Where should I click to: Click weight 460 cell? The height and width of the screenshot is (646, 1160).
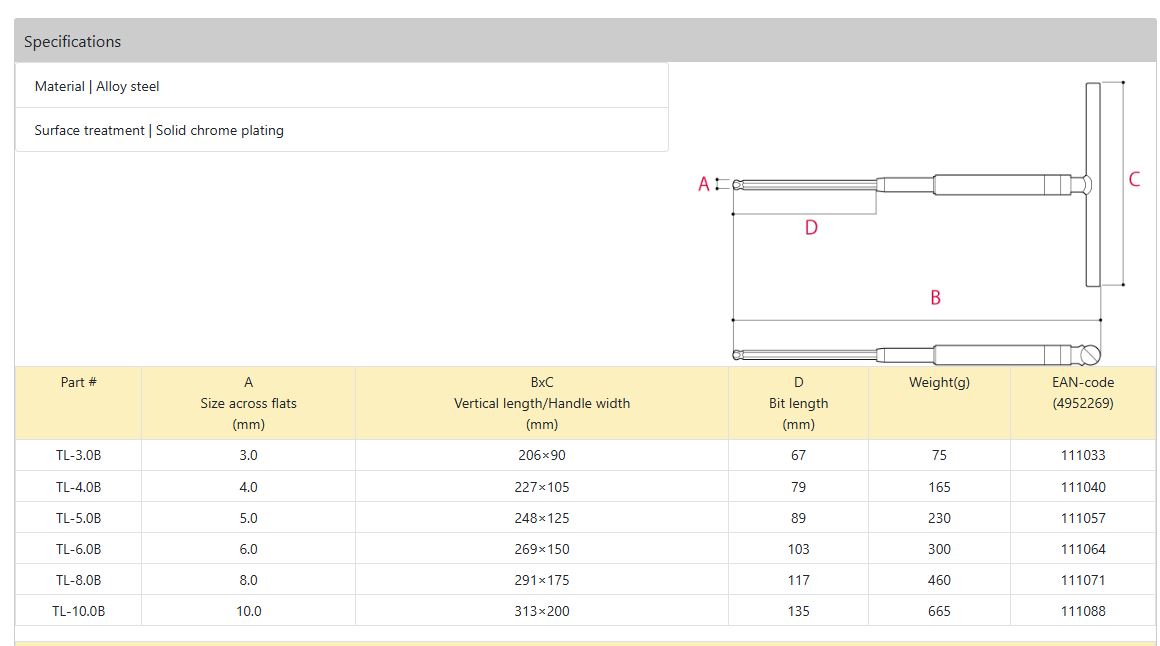click(939, 580)
